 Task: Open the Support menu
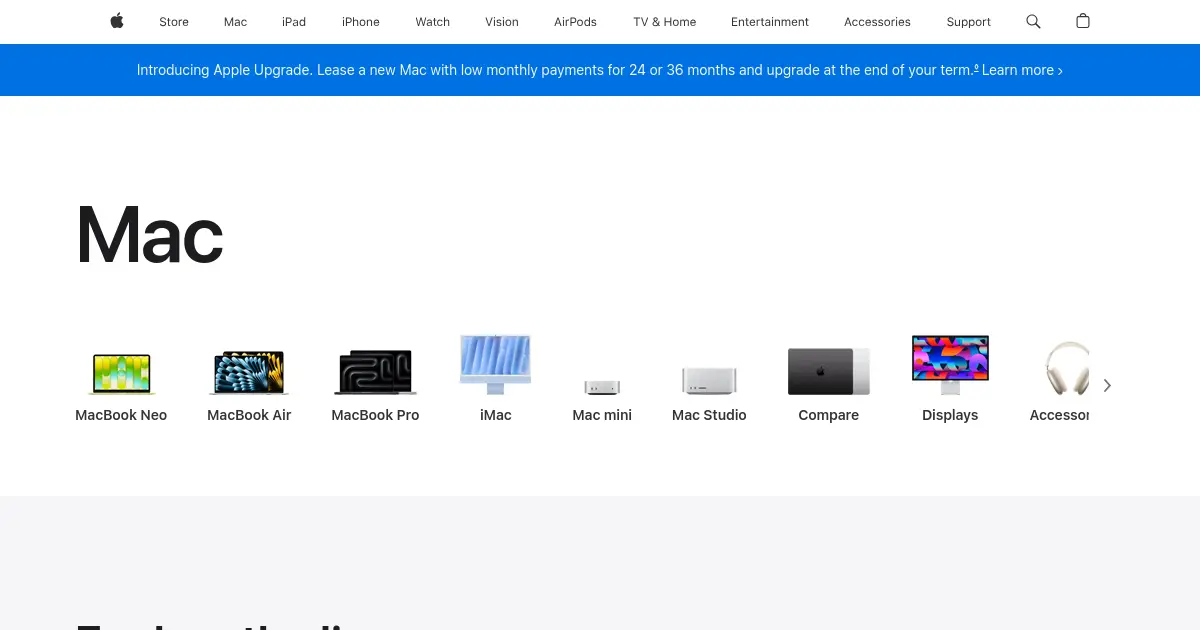pos(969,22)
